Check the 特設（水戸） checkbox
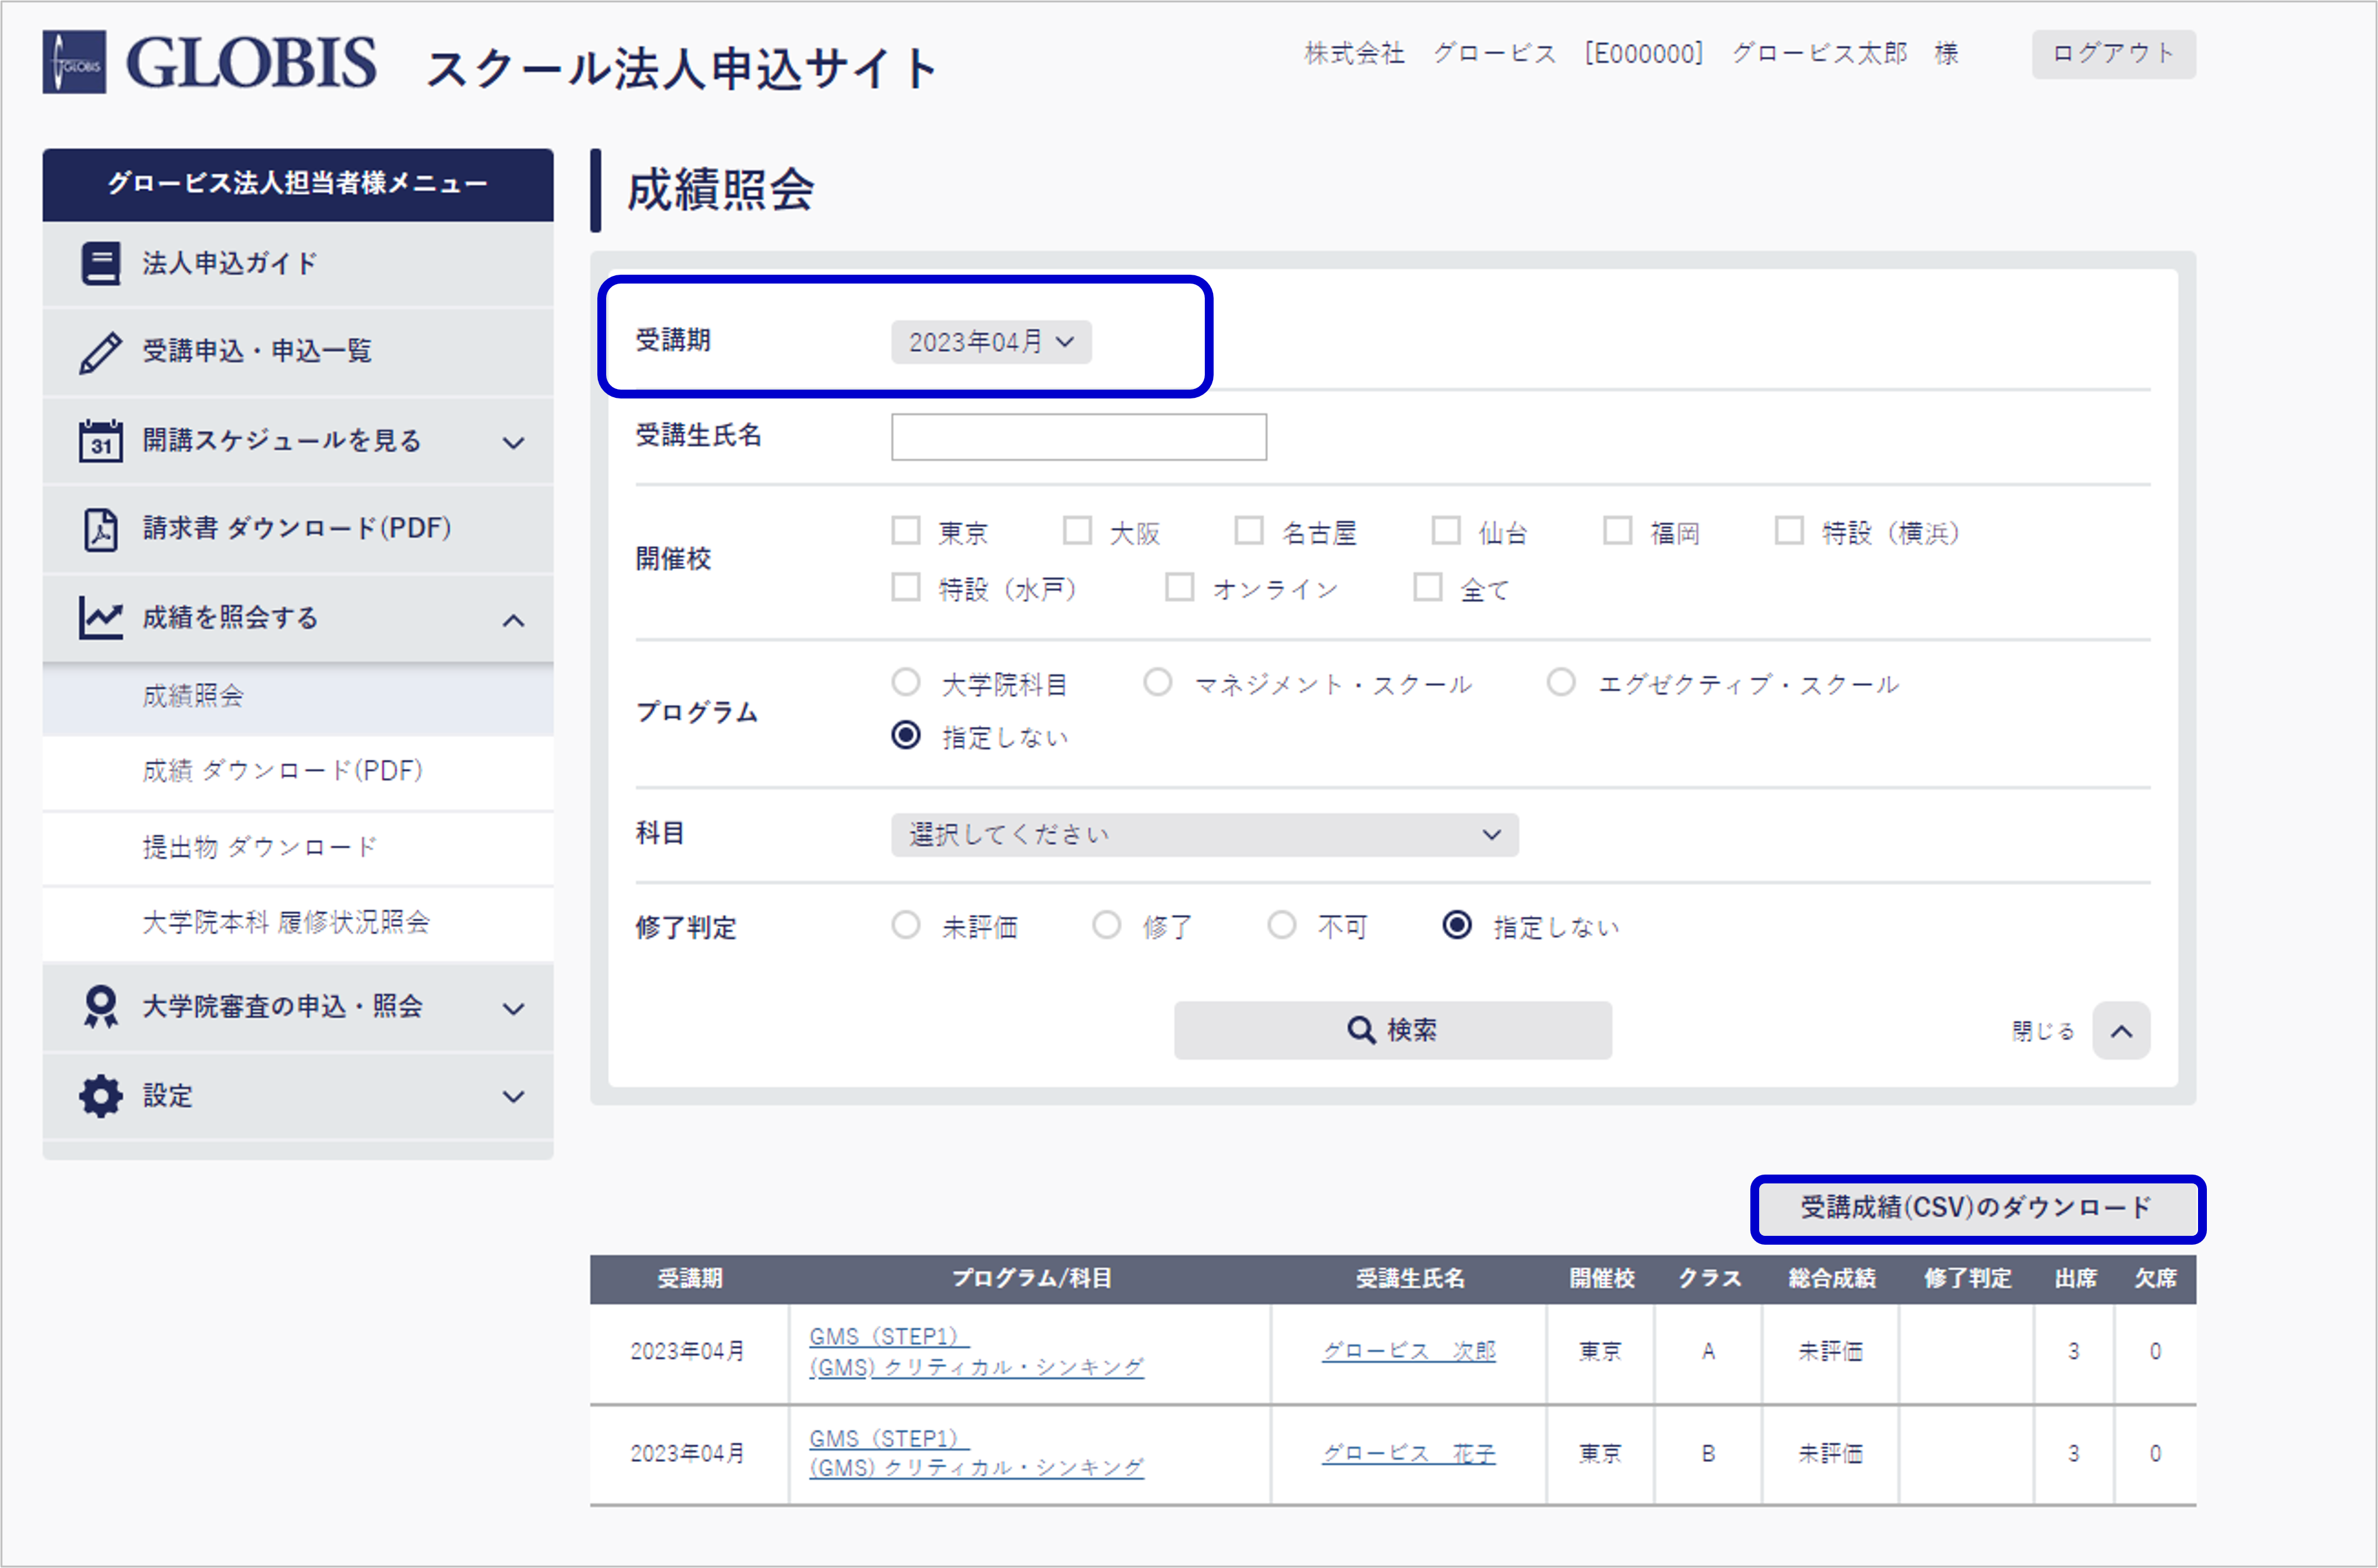Image resolution: width=2378 pixels, height=1568 pixels. pos(905,587)
